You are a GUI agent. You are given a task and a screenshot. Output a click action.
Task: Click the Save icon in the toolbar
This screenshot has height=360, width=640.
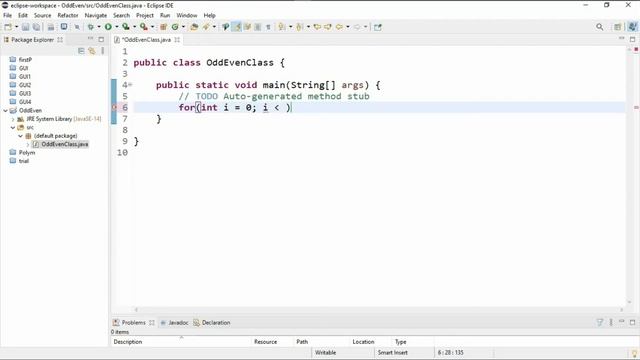pos(26,27)
